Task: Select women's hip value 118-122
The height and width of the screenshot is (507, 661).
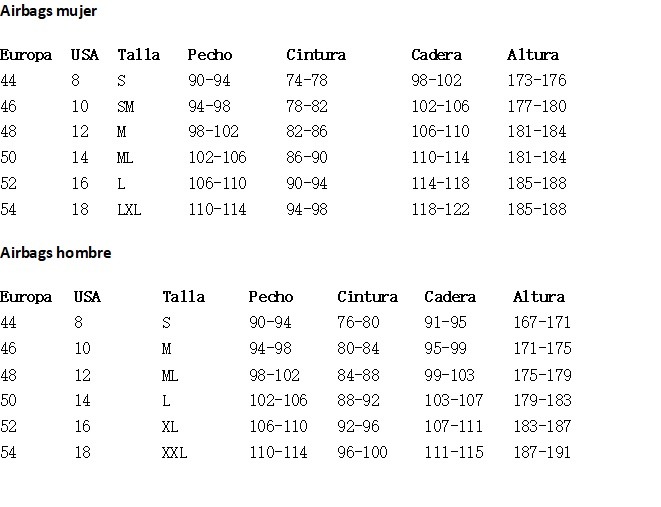Action: [x=441, y=209]
